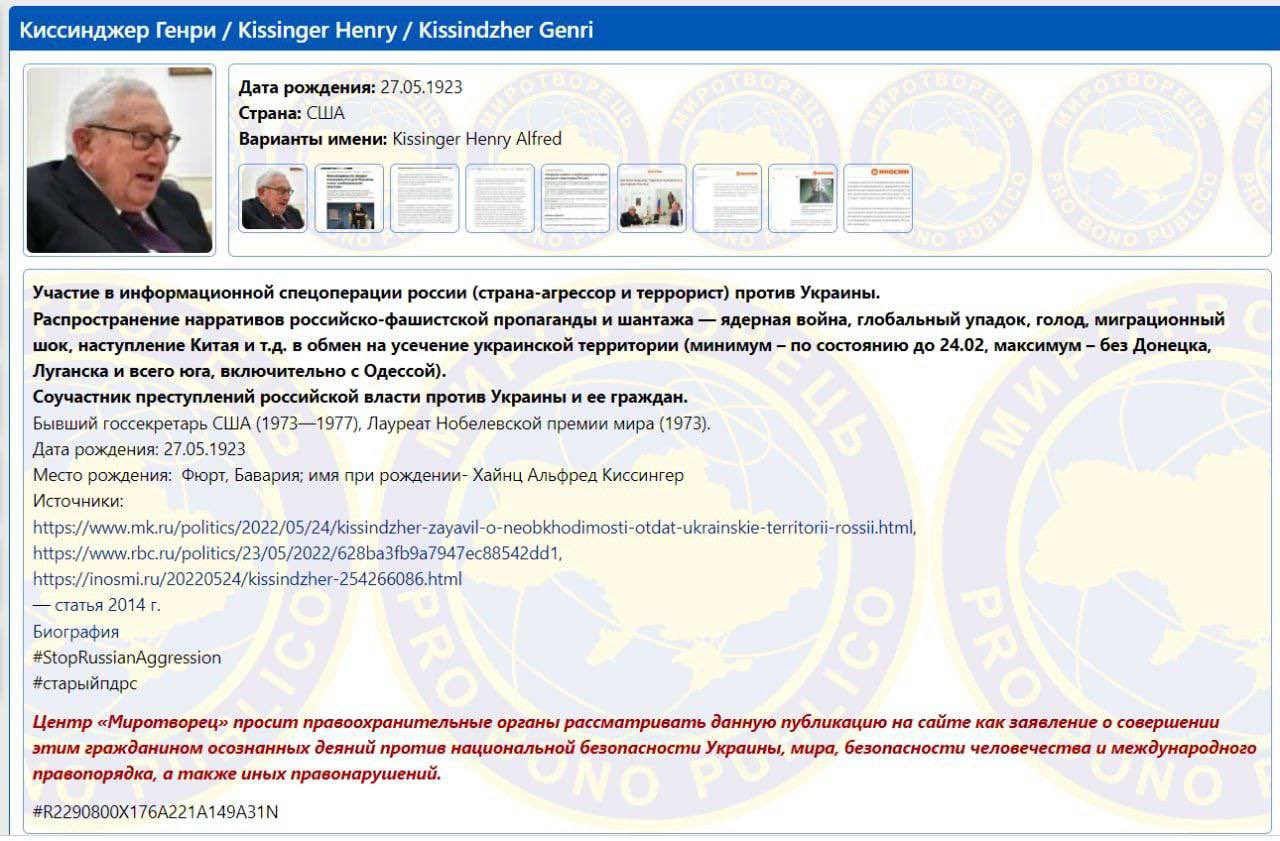The height and width of the screenshot is (841, 1280).
Task: Select the record ID #R2290800X176A221A149A31N
Action: click(x=156, y=812)
